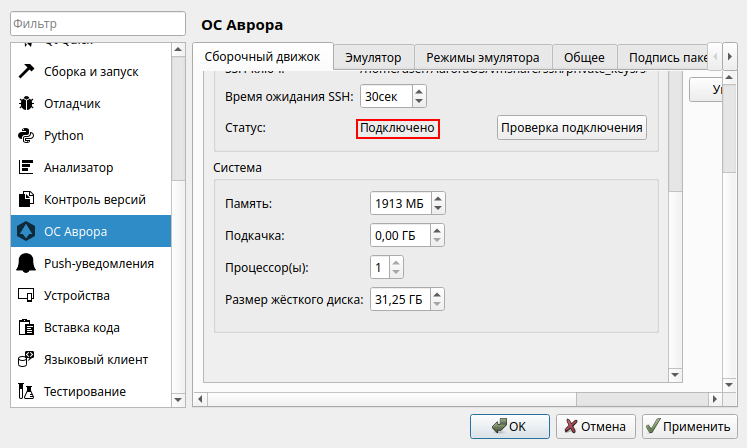Click the Подключено status text

[x=397, y=128]
